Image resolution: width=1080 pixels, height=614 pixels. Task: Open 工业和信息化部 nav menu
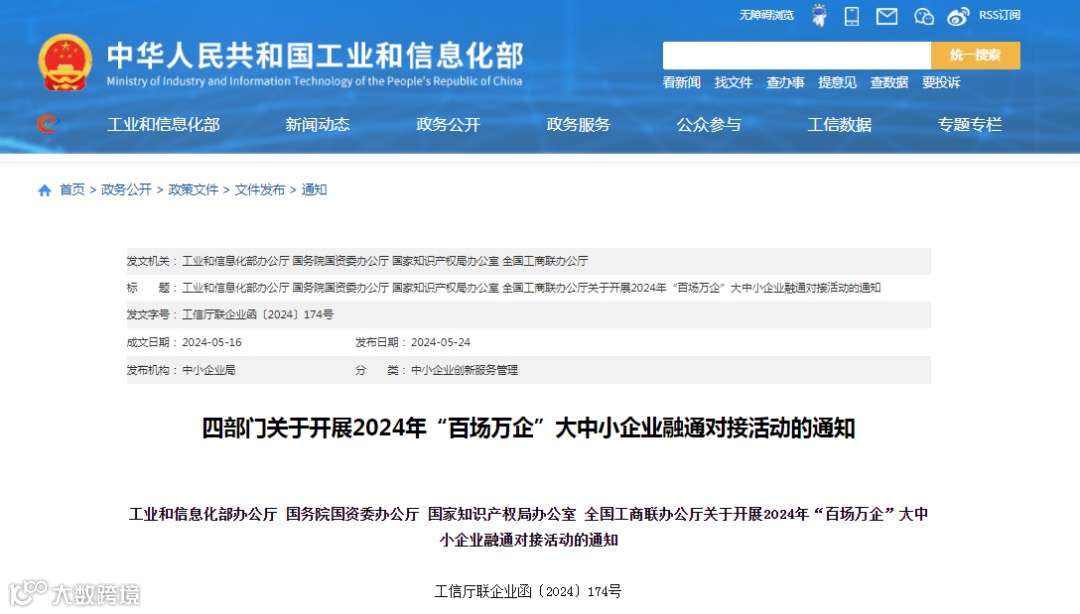[x=163, y=125]
